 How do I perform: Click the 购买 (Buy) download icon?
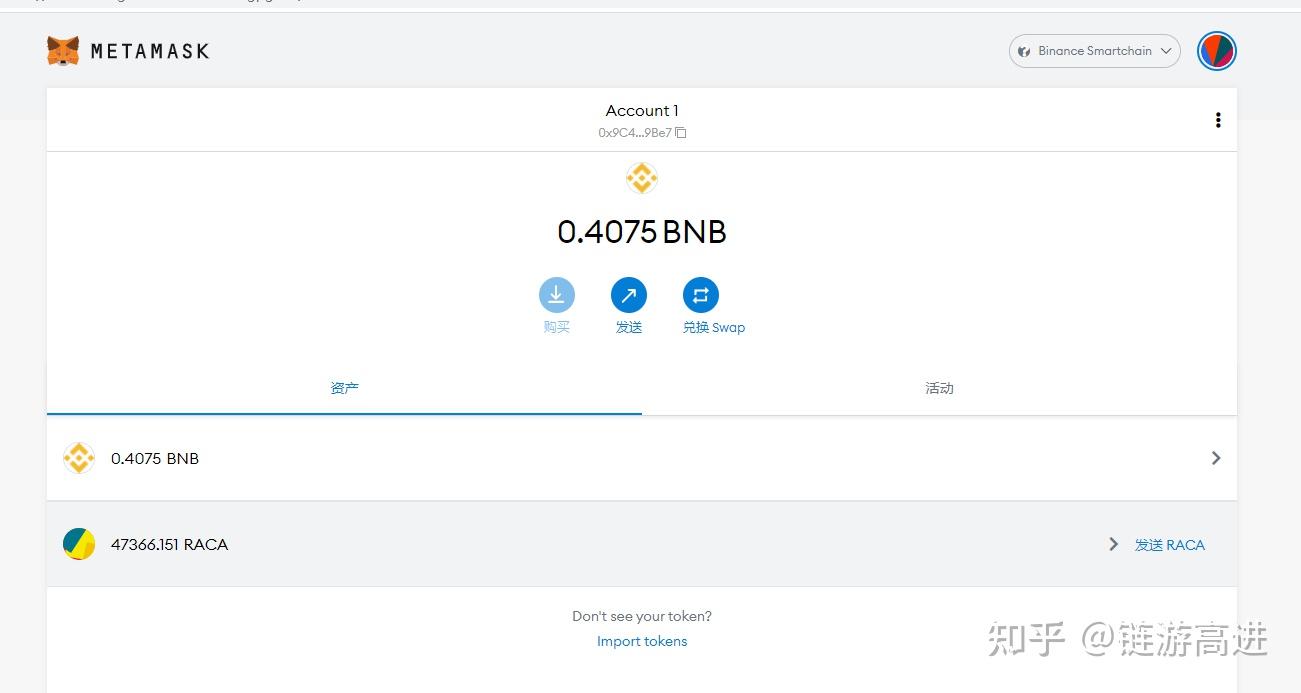[x=557, y=295]
